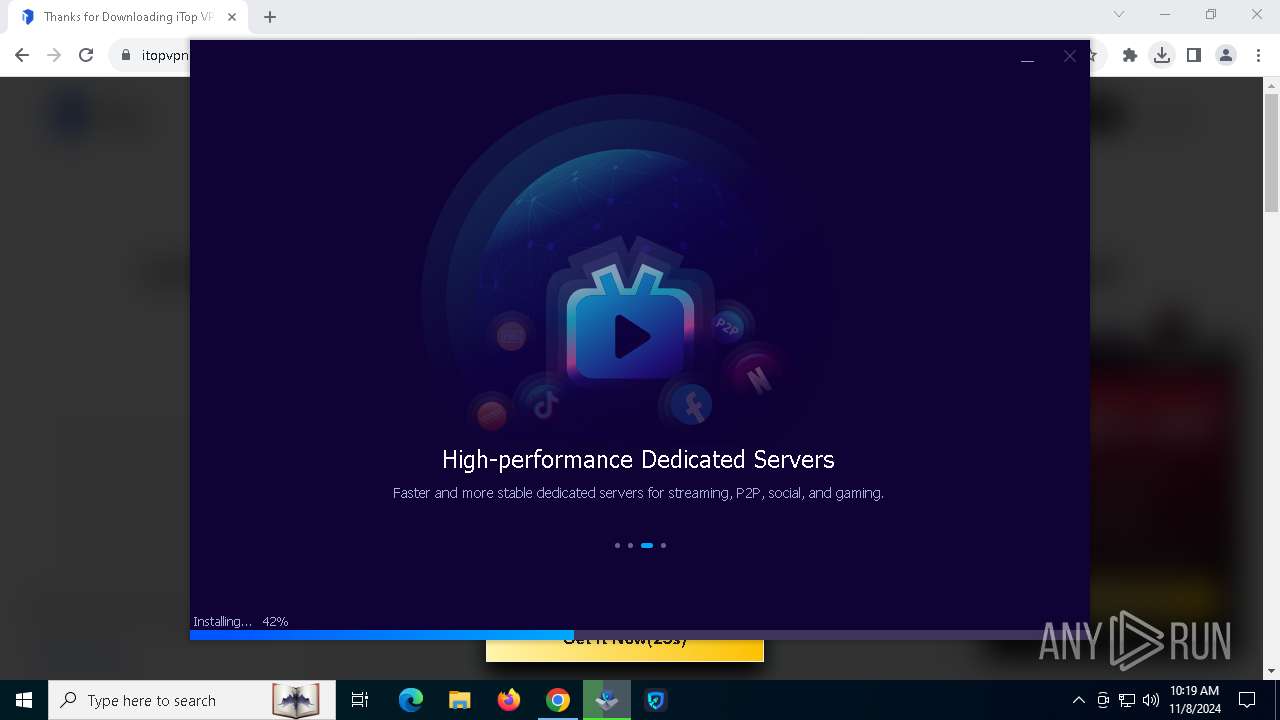Open Task View on taskbar
The image size is (1280, 720).
tap(360, 700)
